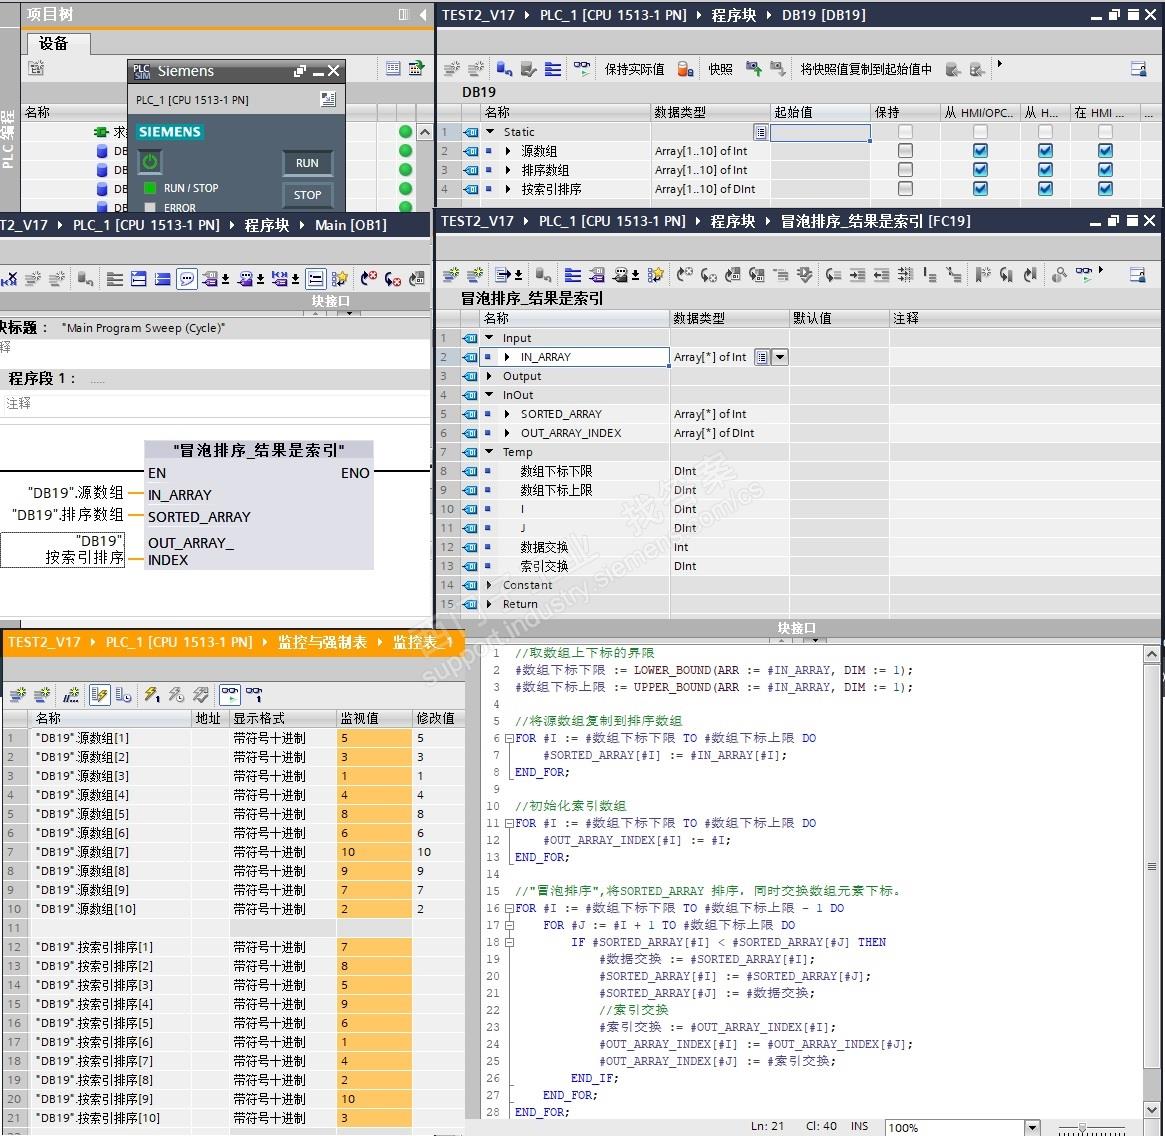Toggle 保持 checkbox for 源数组 row
The width and height of the screenshot is (1165, 1136).
click(905, 151)
